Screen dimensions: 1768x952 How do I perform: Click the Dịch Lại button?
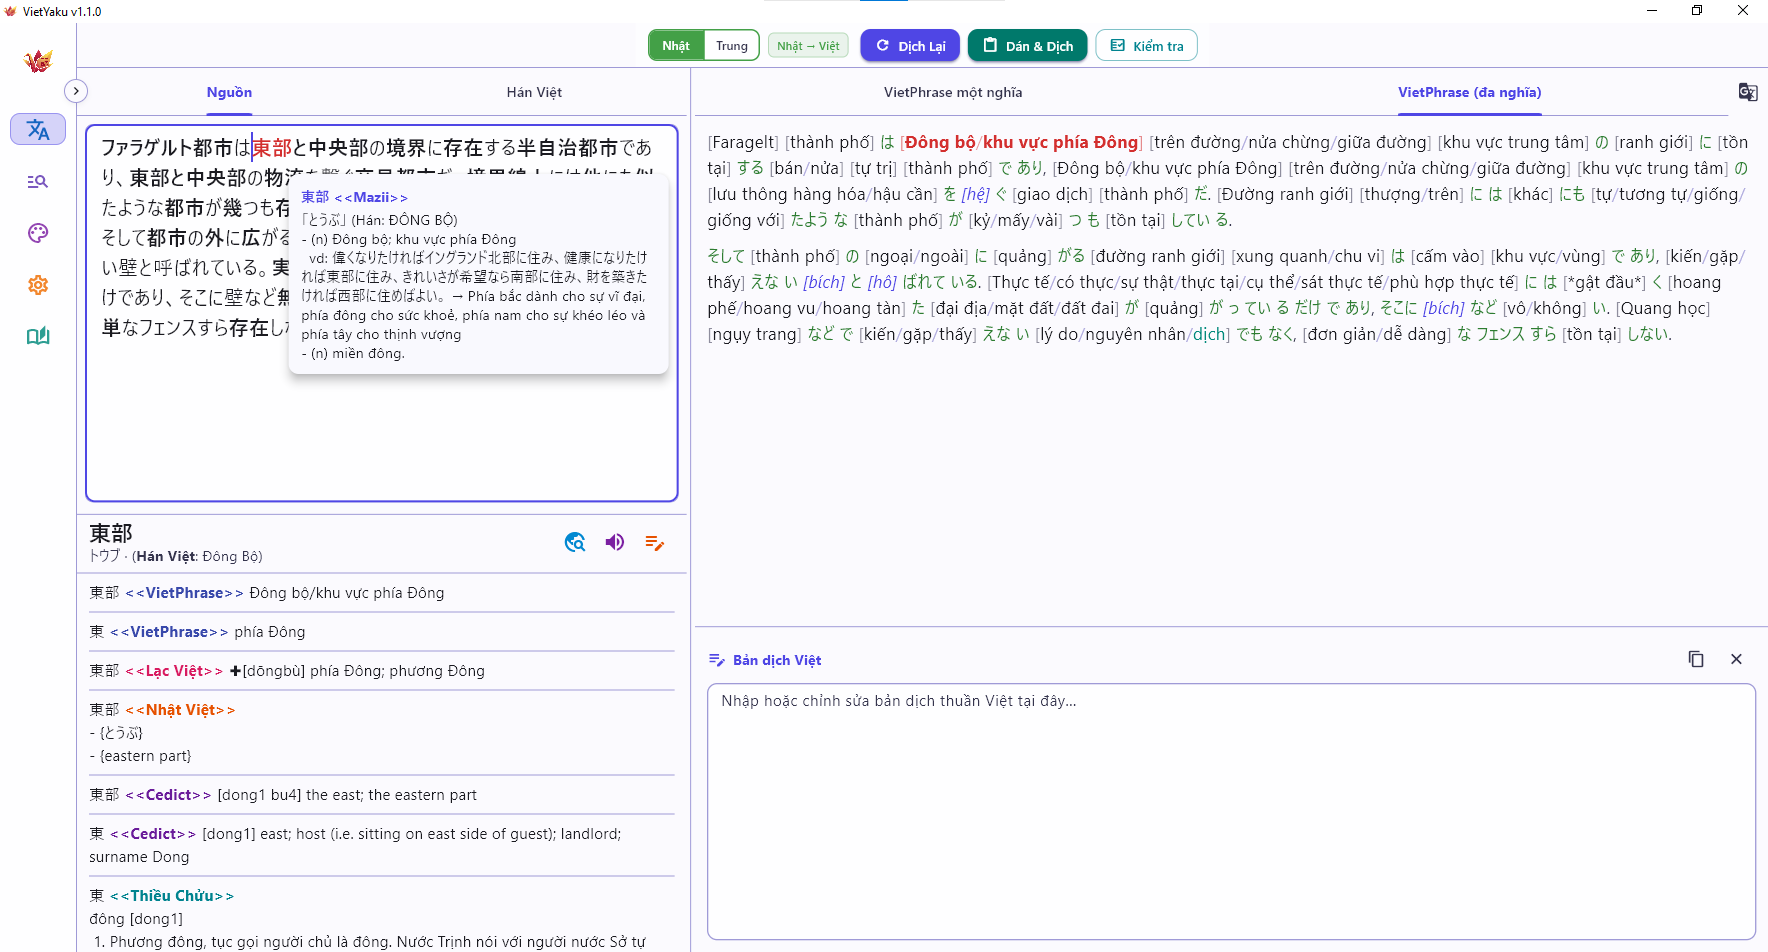click(x=910, y=46)
